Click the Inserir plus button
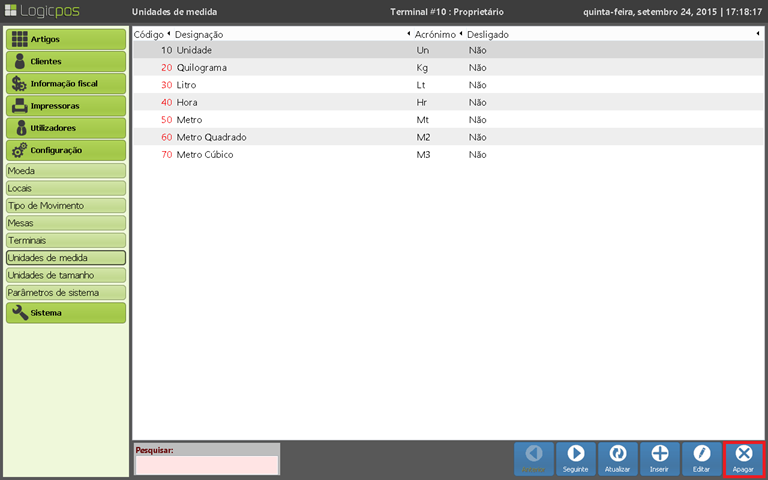This screenshot has height=480, width=768. click(x=659, y=458)
